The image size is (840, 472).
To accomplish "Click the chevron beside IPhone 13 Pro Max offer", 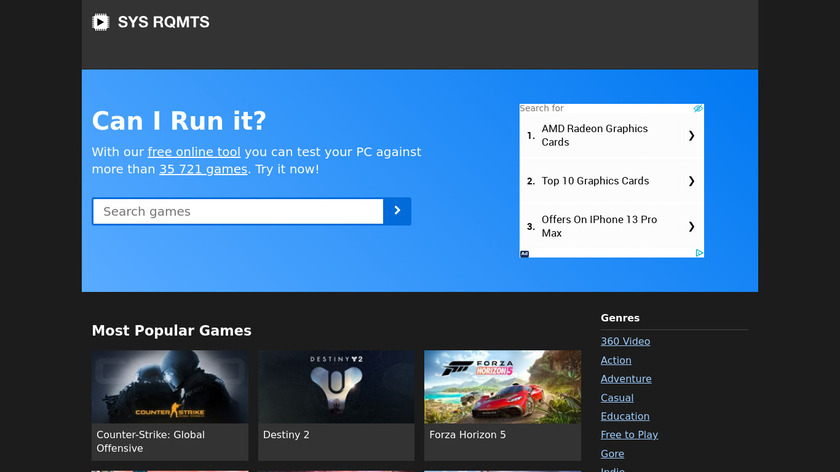I will coord(691,227).
